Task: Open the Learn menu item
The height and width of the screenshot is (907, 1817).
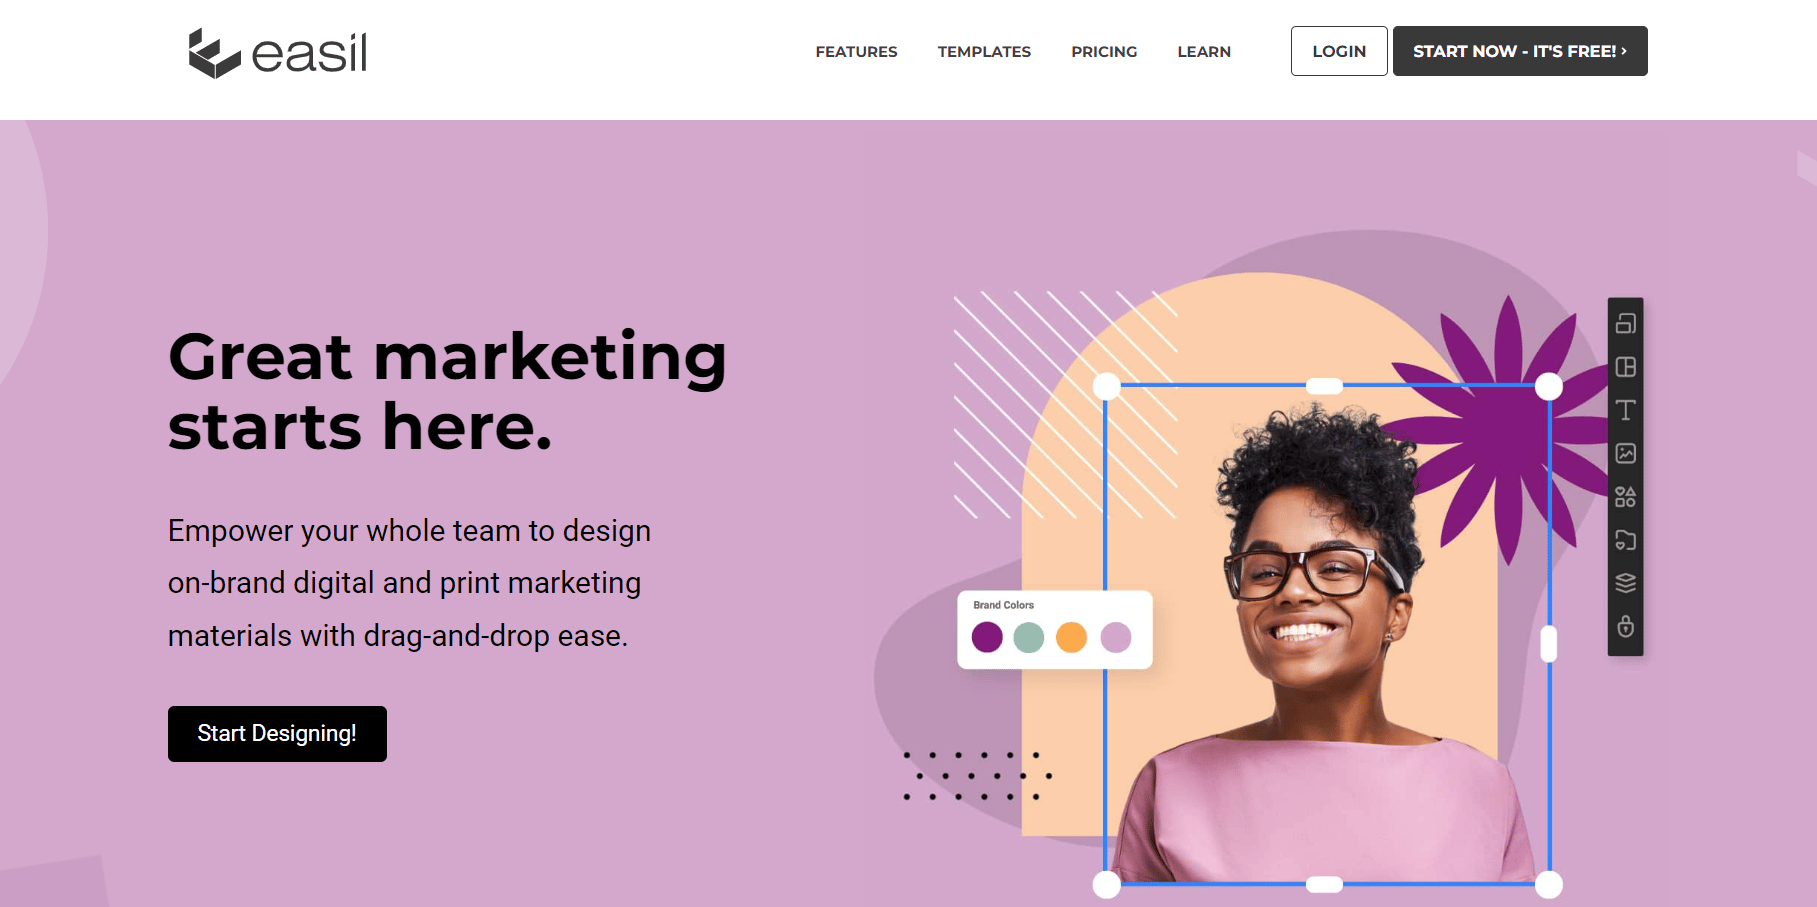Action: point(1204,52)
